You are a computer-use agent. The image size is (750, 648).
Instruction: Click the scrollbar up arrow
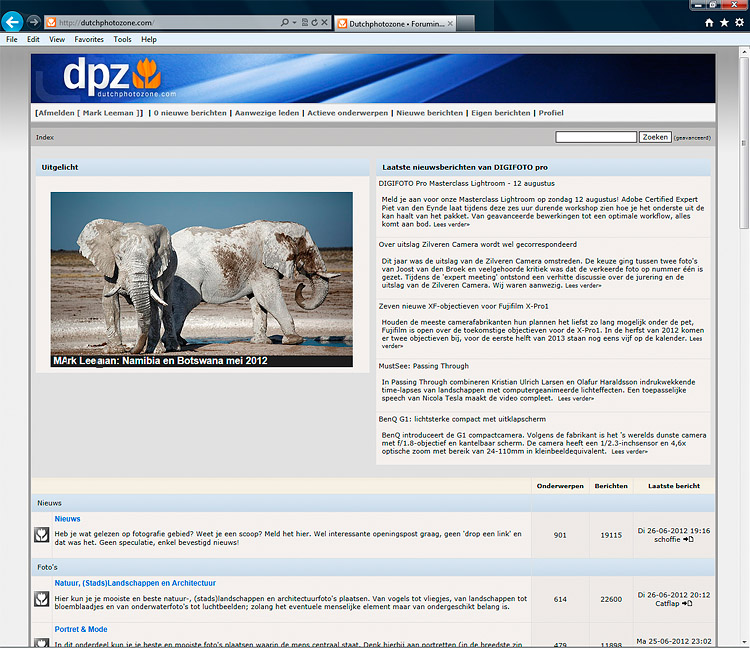point(744,51)
